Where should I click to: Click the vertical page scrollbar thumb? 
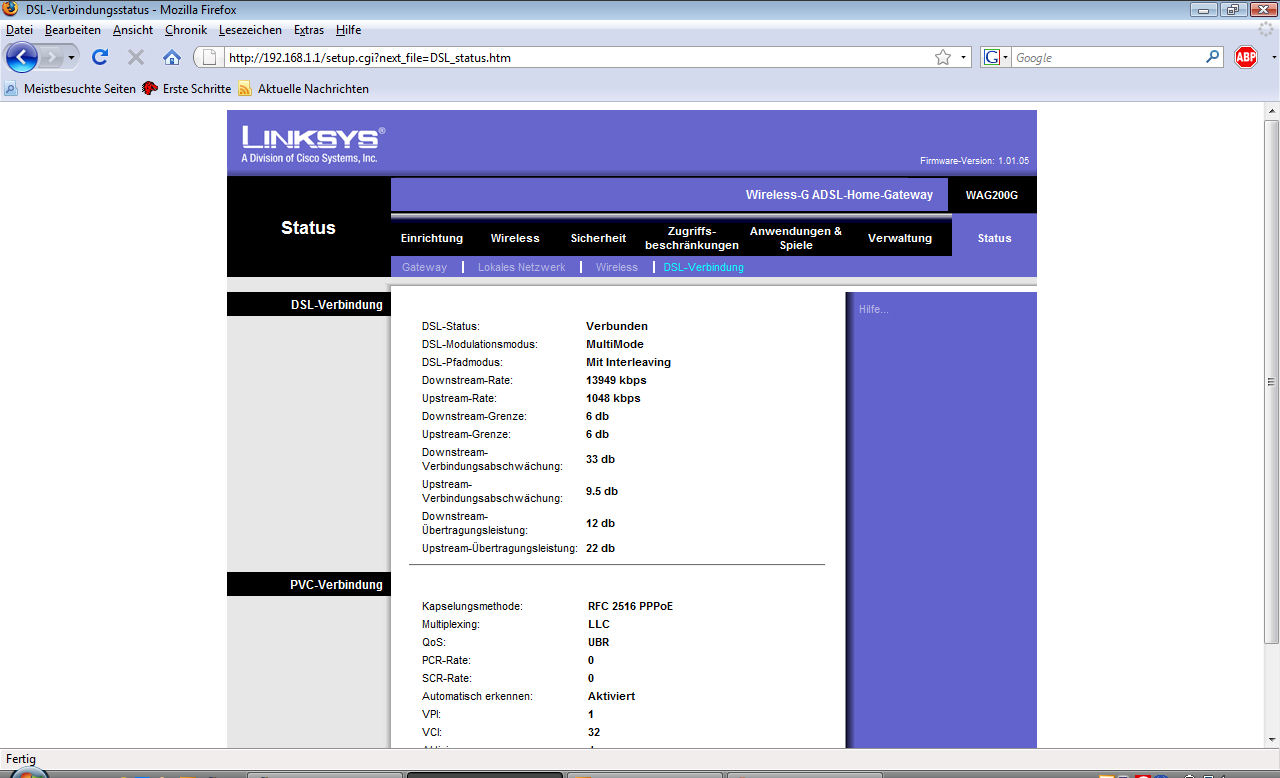[1271, 380]
